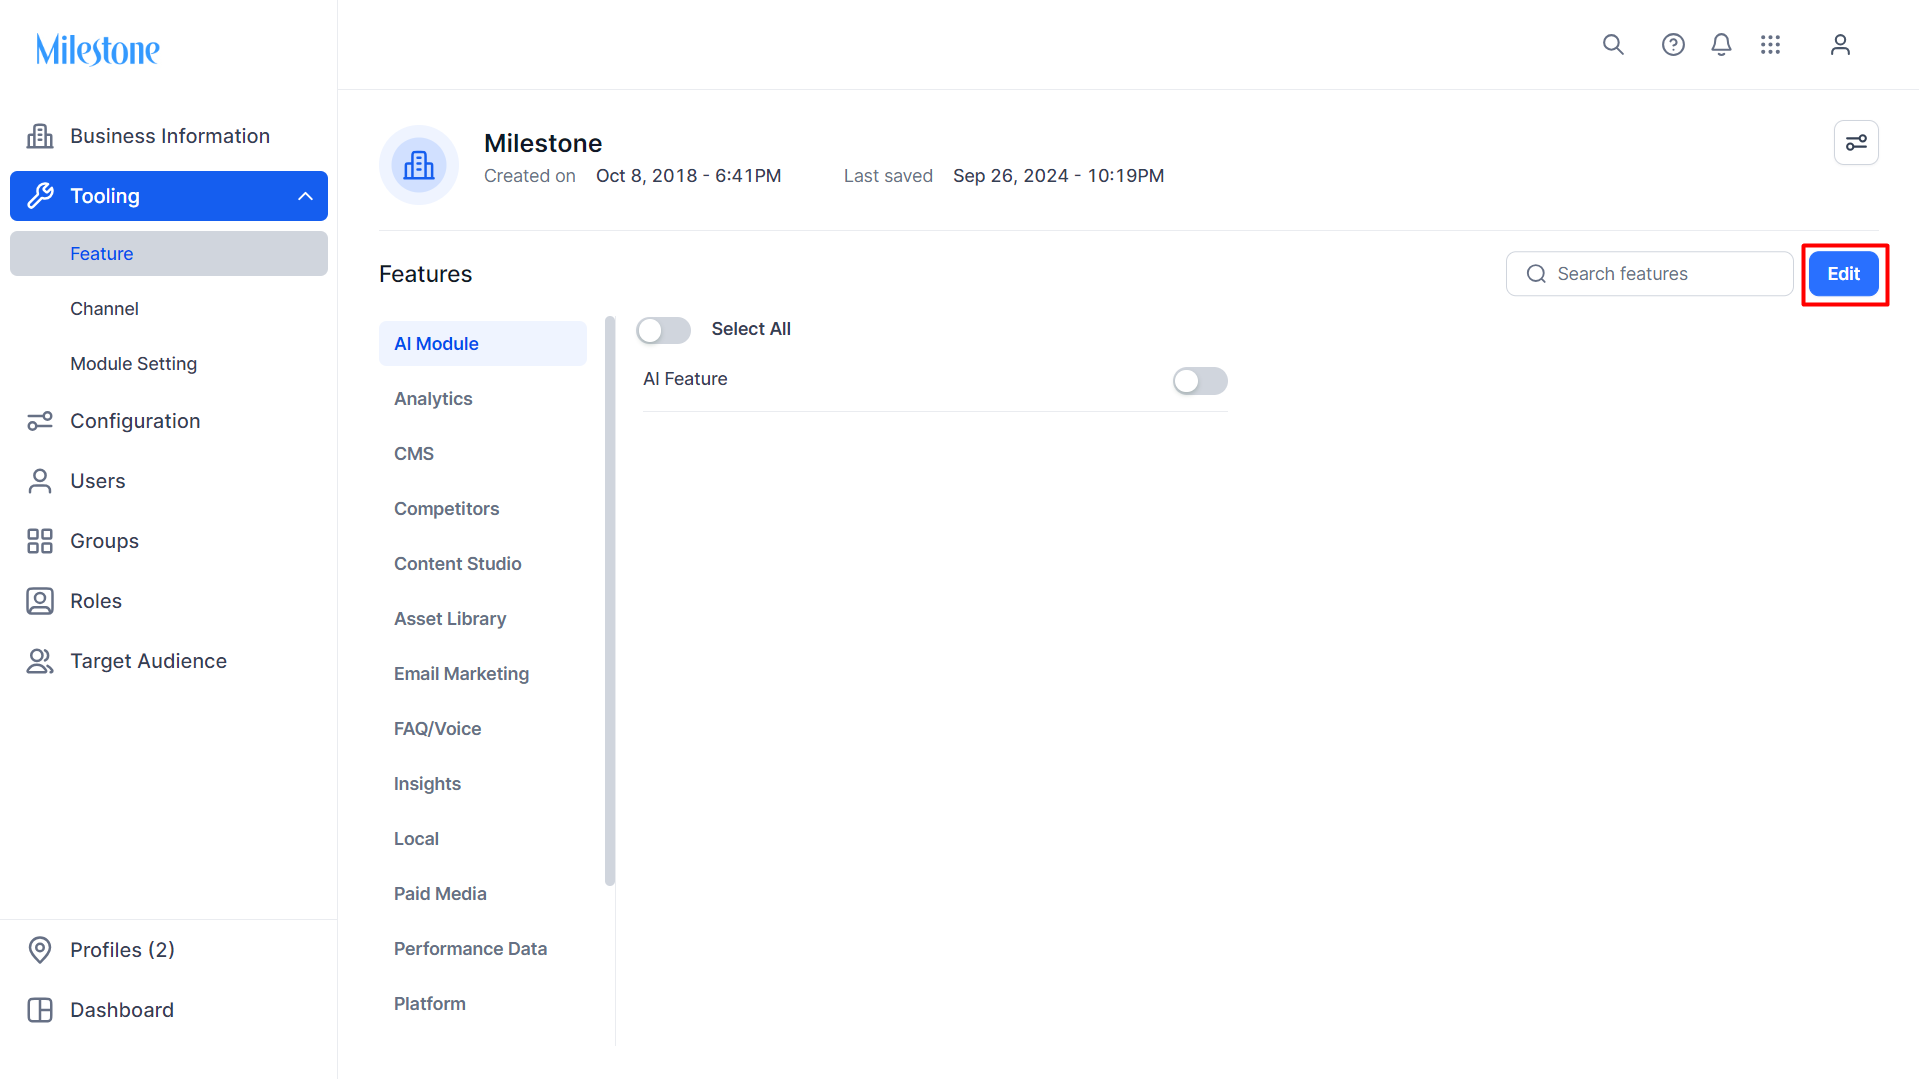Click the Features section heading

425,274
